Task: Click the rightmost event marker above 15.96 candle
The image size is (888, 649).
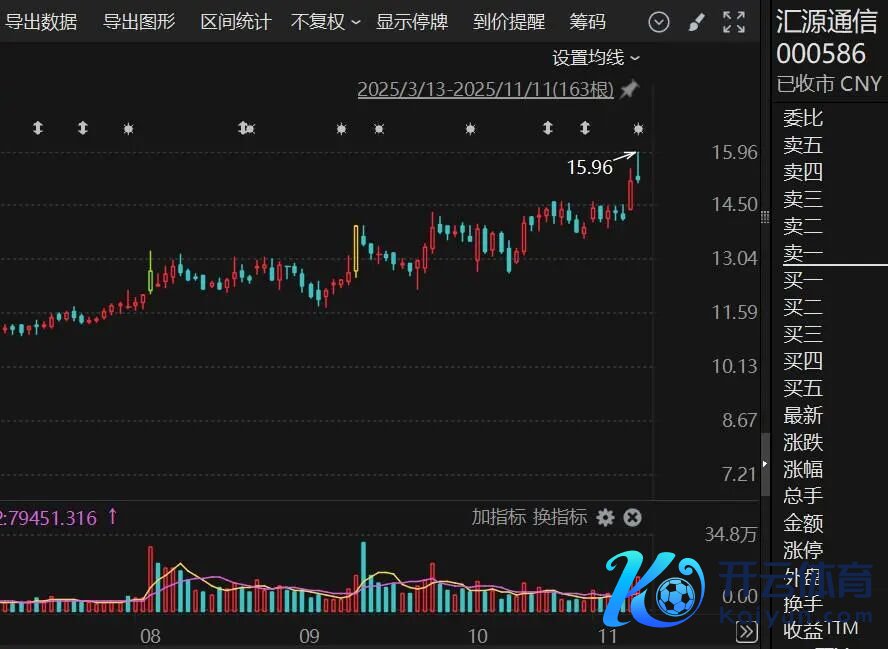Action: [639, 128]
